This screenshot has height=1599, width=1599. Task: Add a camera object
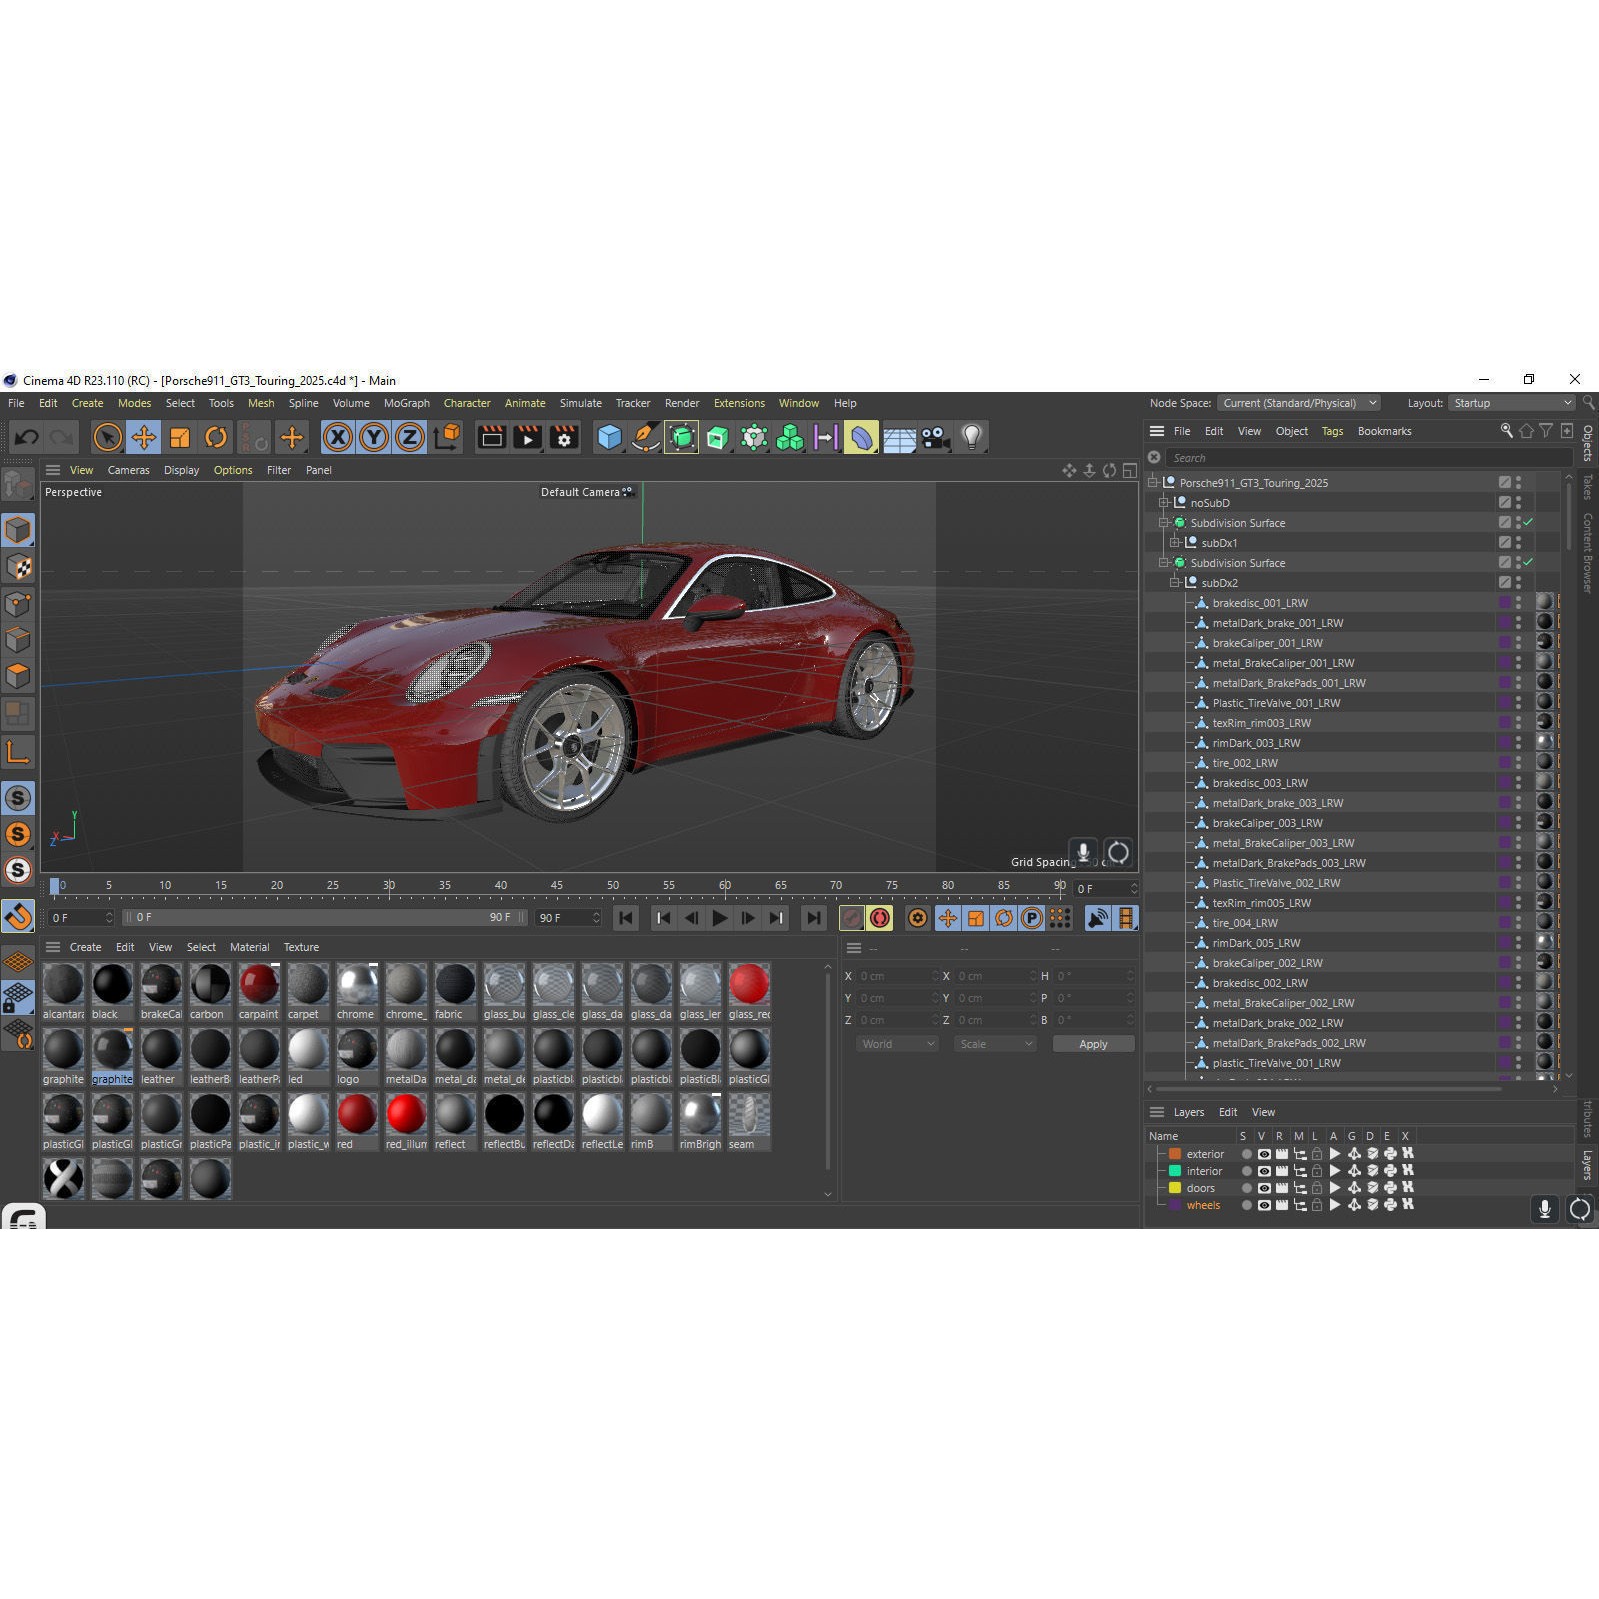(x=935, y=437)
